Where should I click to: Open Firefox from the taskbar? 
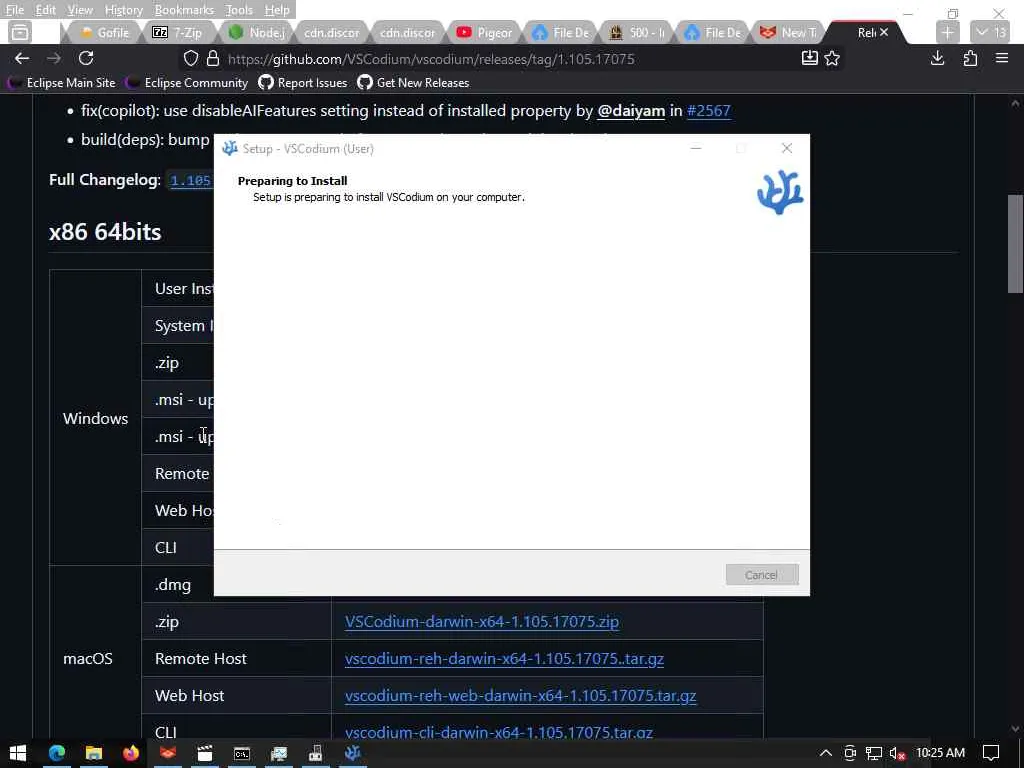131,753
